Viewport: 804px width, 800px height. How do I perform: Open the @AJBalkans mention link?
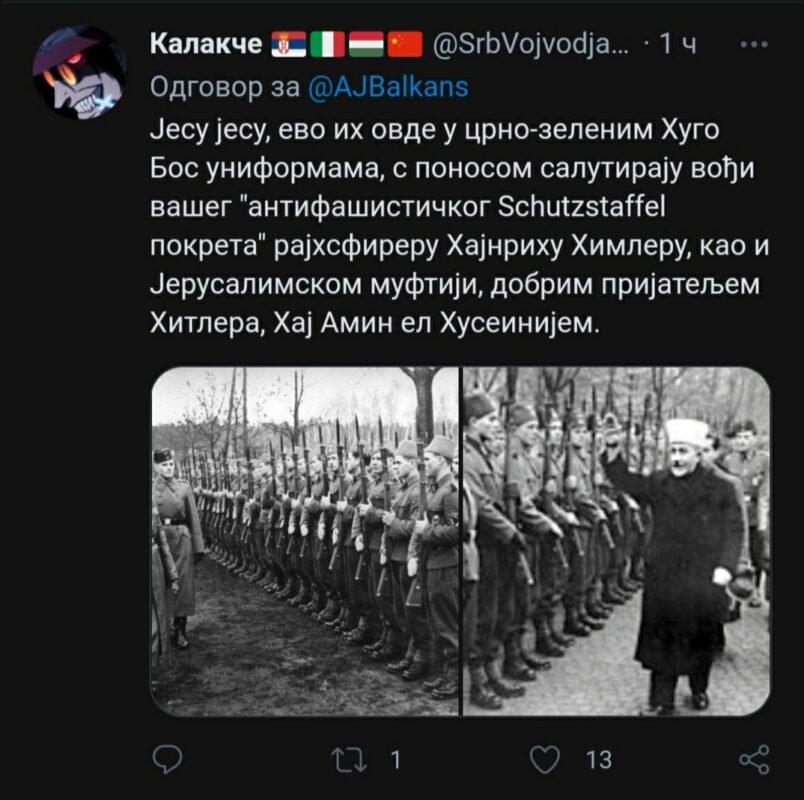click(389, 87)
